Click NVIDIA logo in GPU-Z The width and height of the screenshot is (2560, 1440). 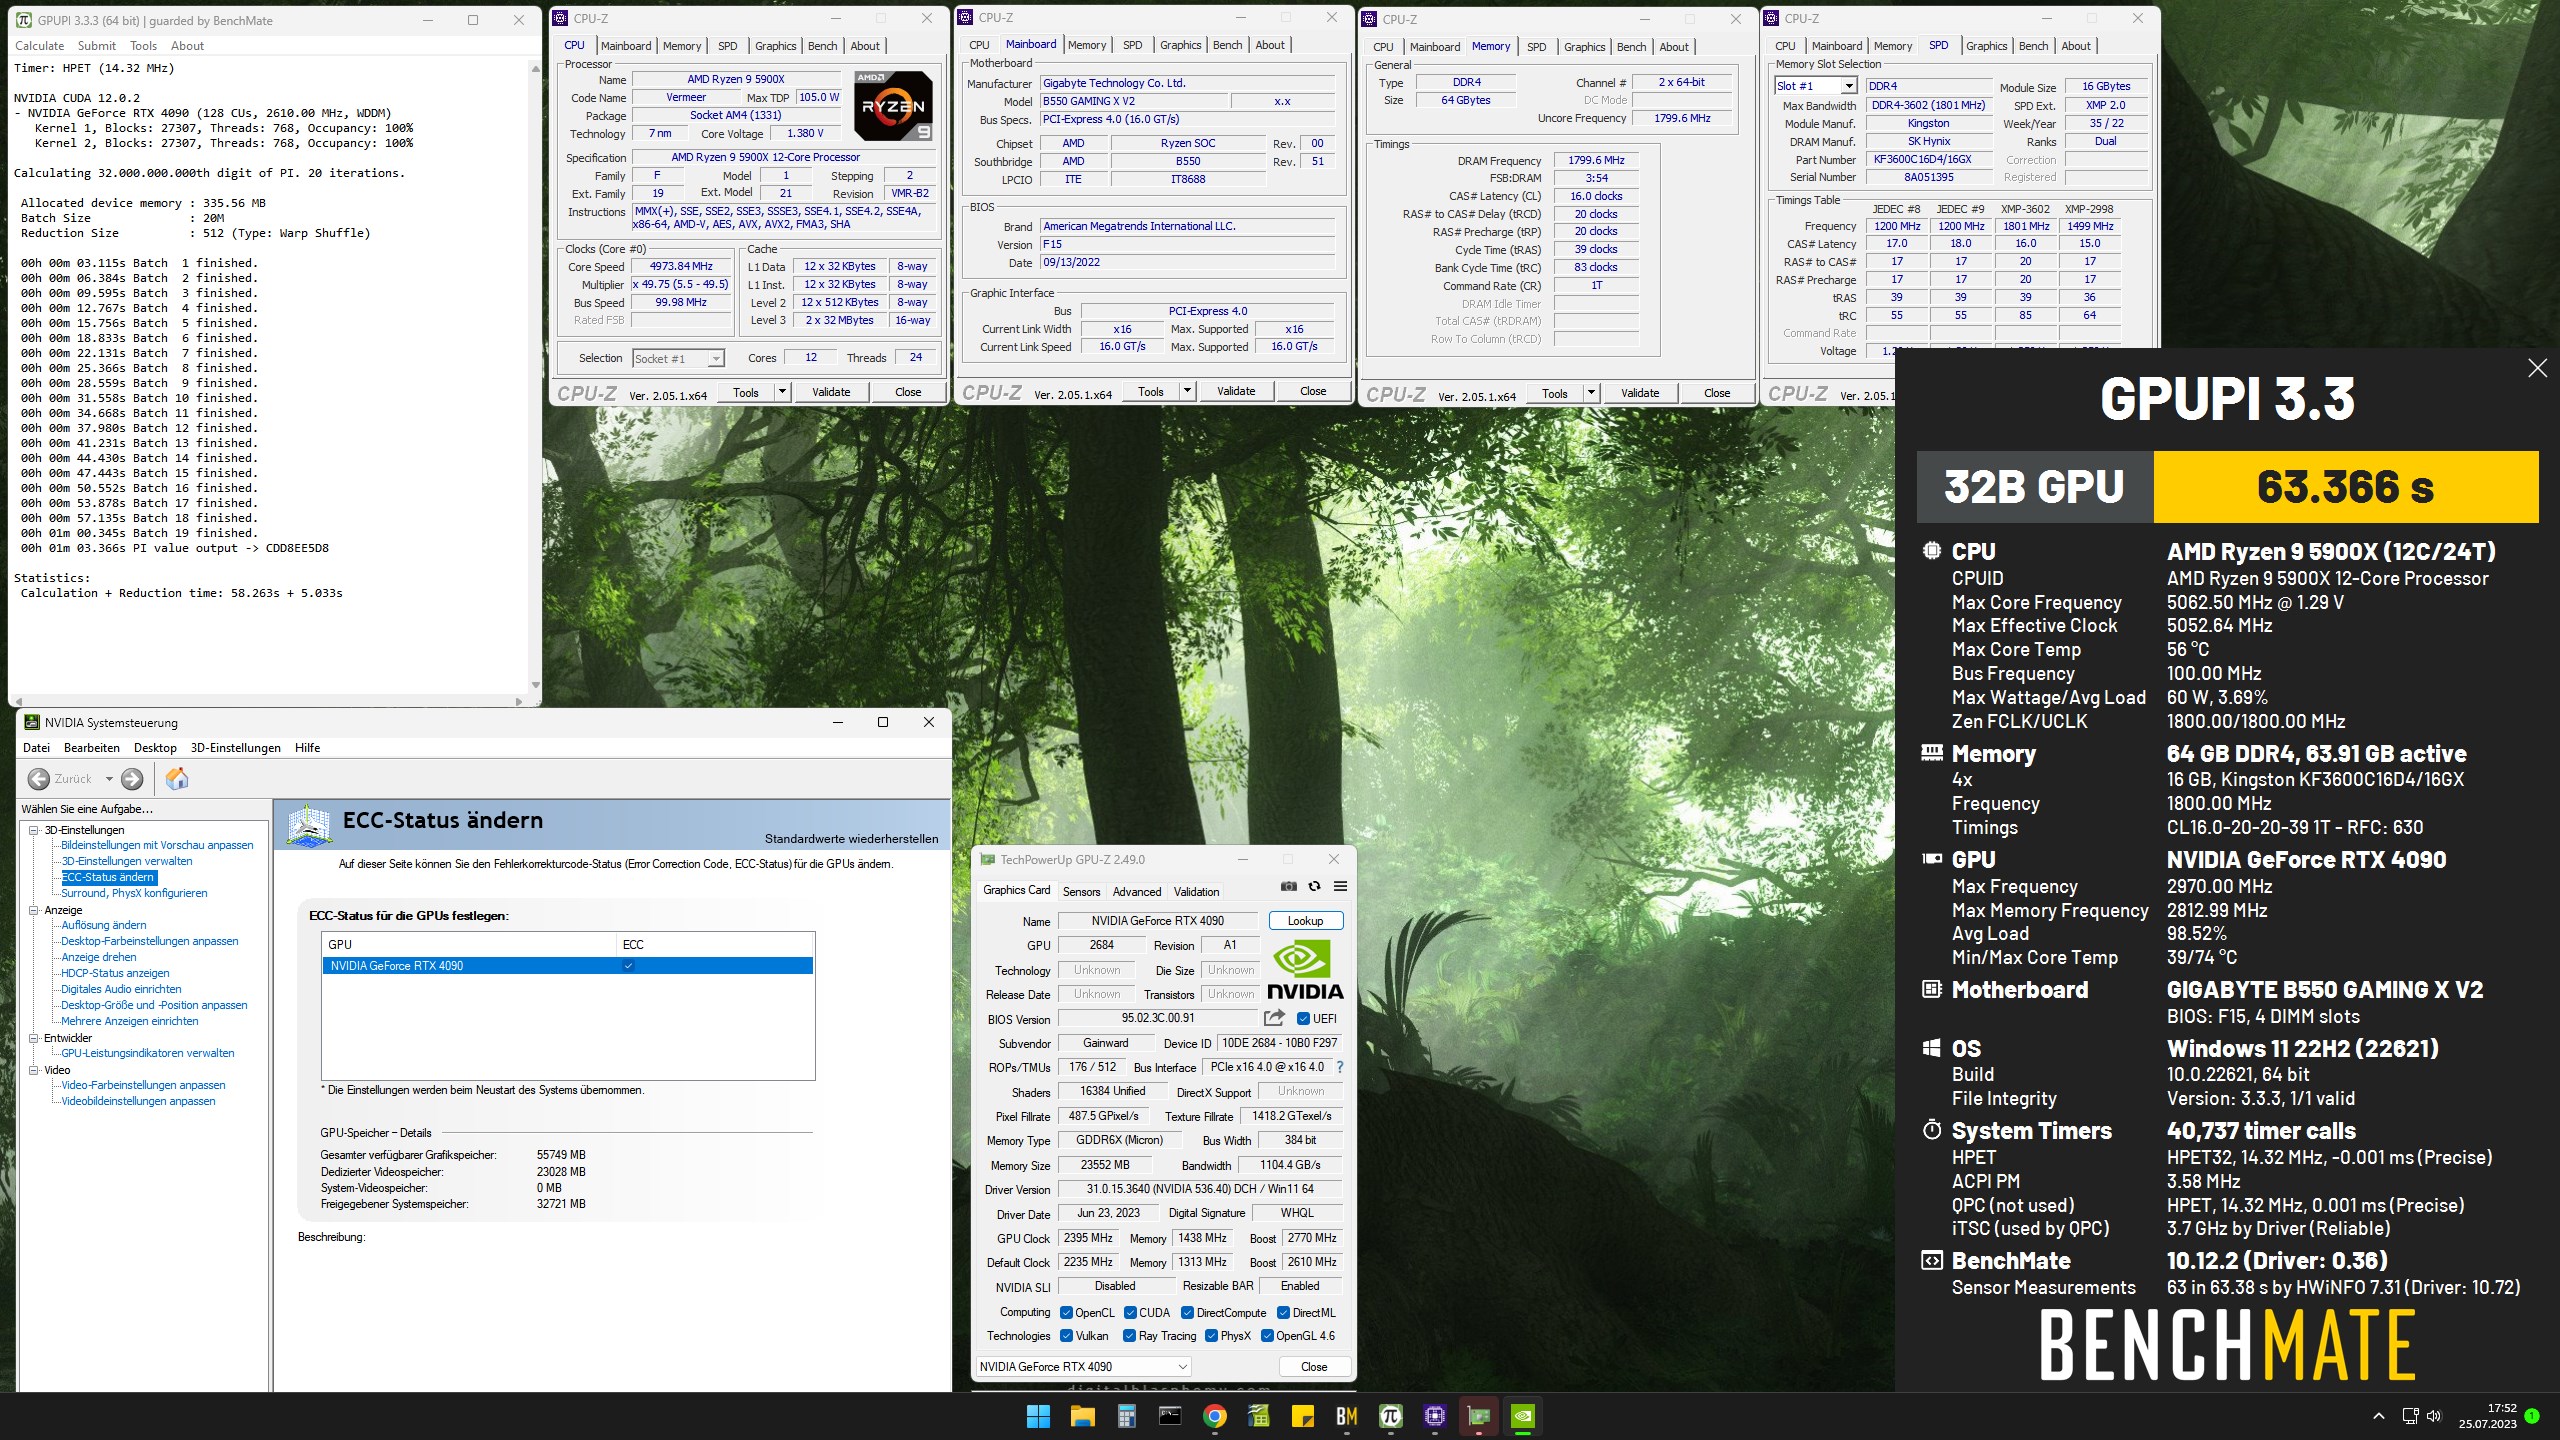click(1305, 970)
